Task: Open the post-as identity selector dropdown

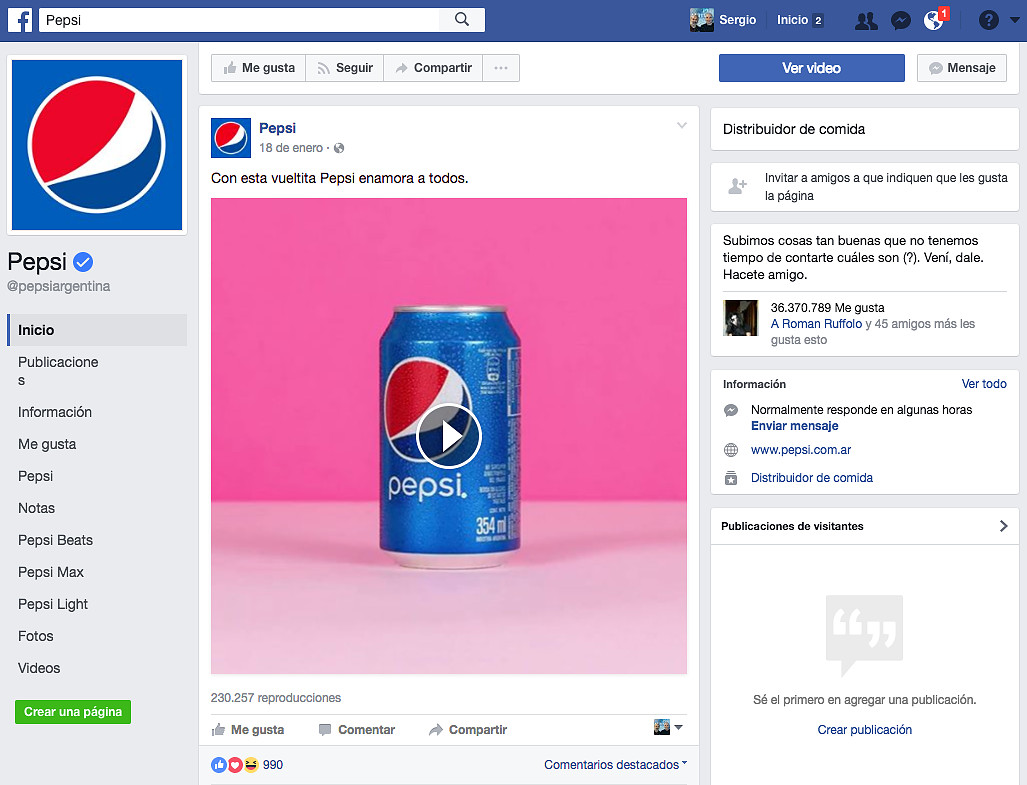Action: (x=669, y=727)
